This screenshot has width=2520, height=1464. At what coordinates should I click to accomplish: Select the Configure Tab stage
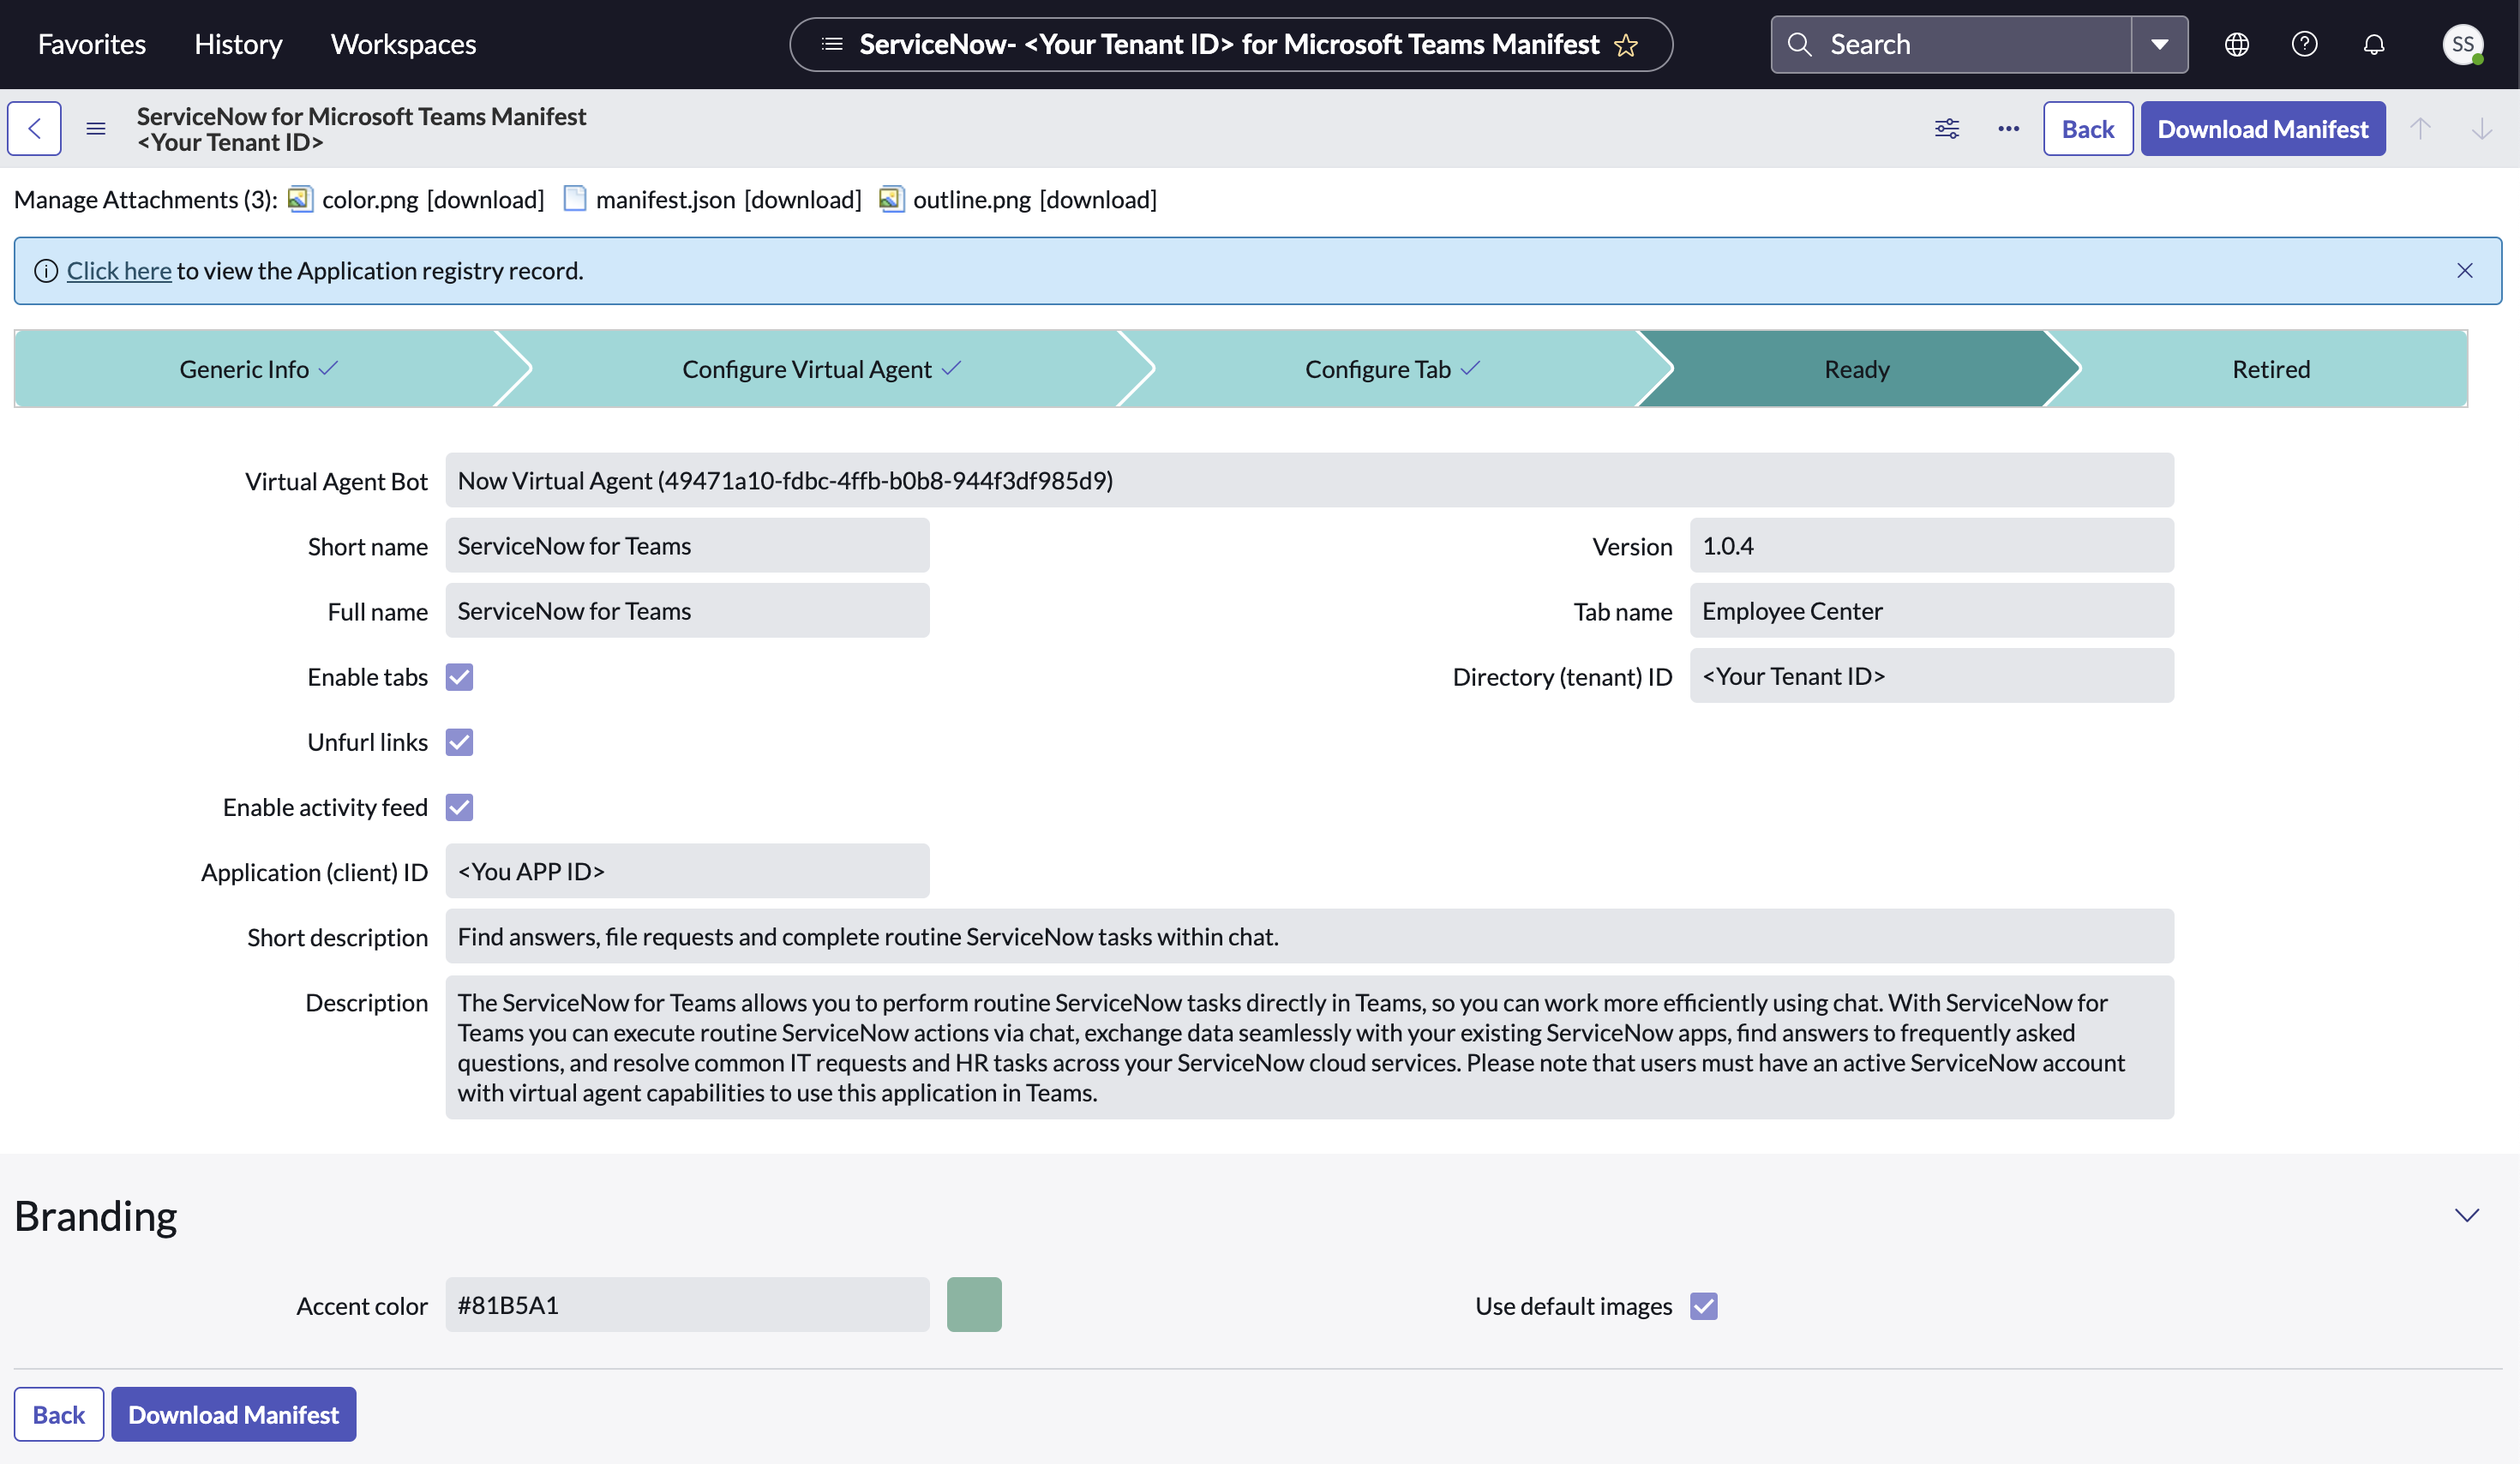tap(1392, 369)
